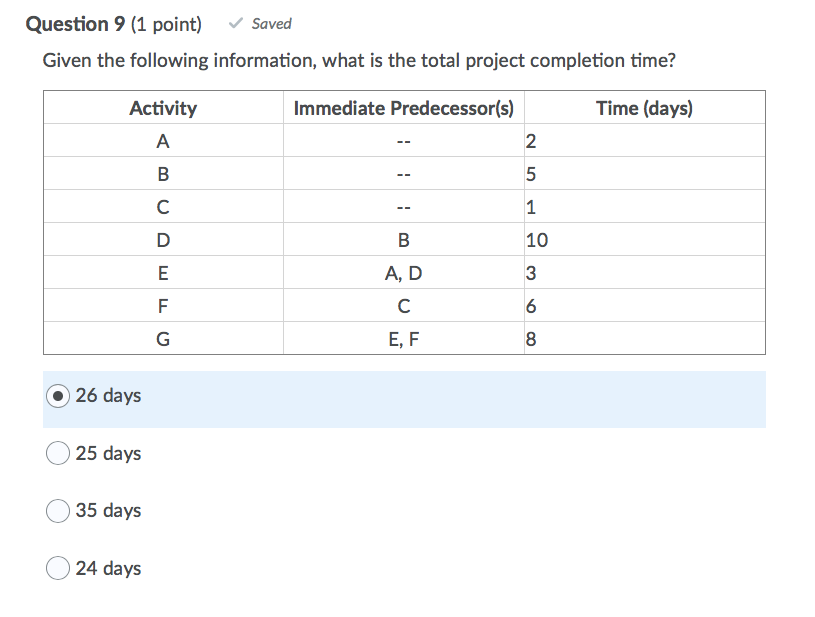Select the 24 days answer option

point(57,569)
